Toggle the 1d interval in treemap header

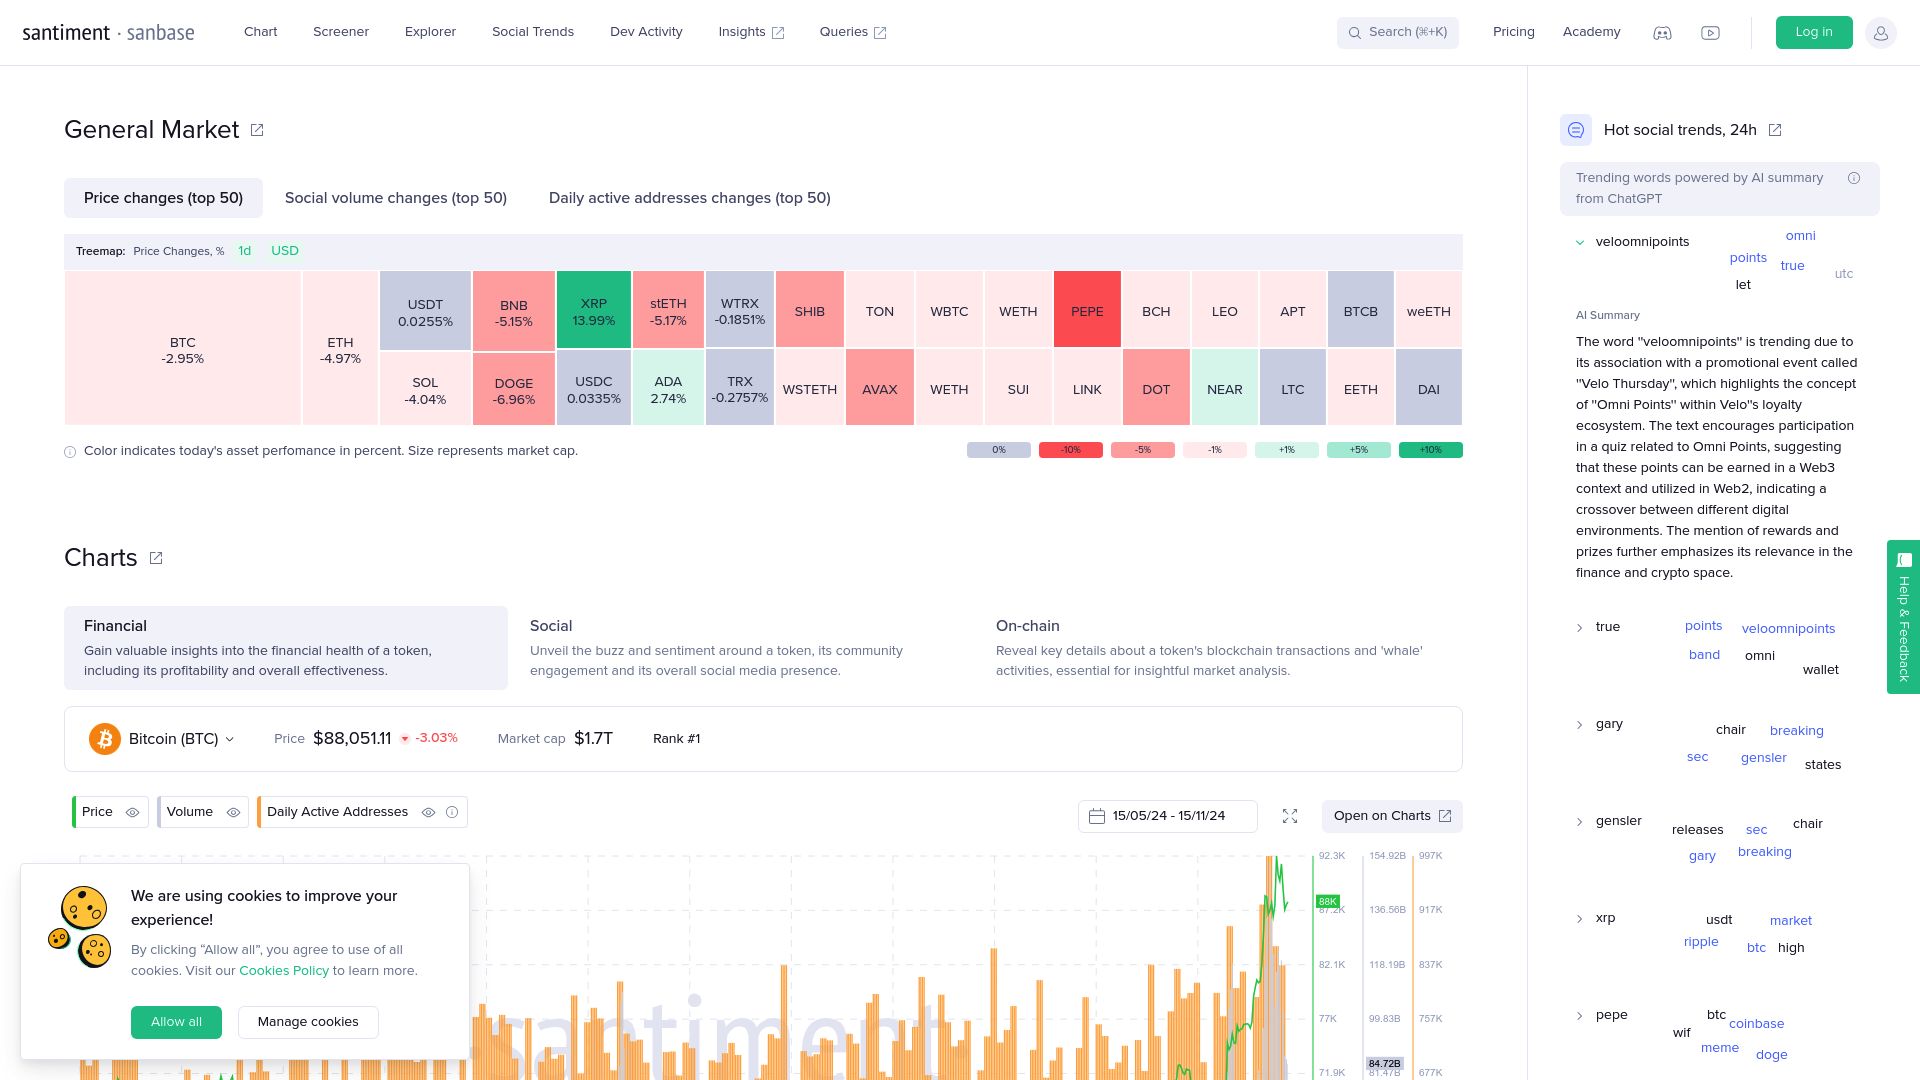(x=244, y=251)
